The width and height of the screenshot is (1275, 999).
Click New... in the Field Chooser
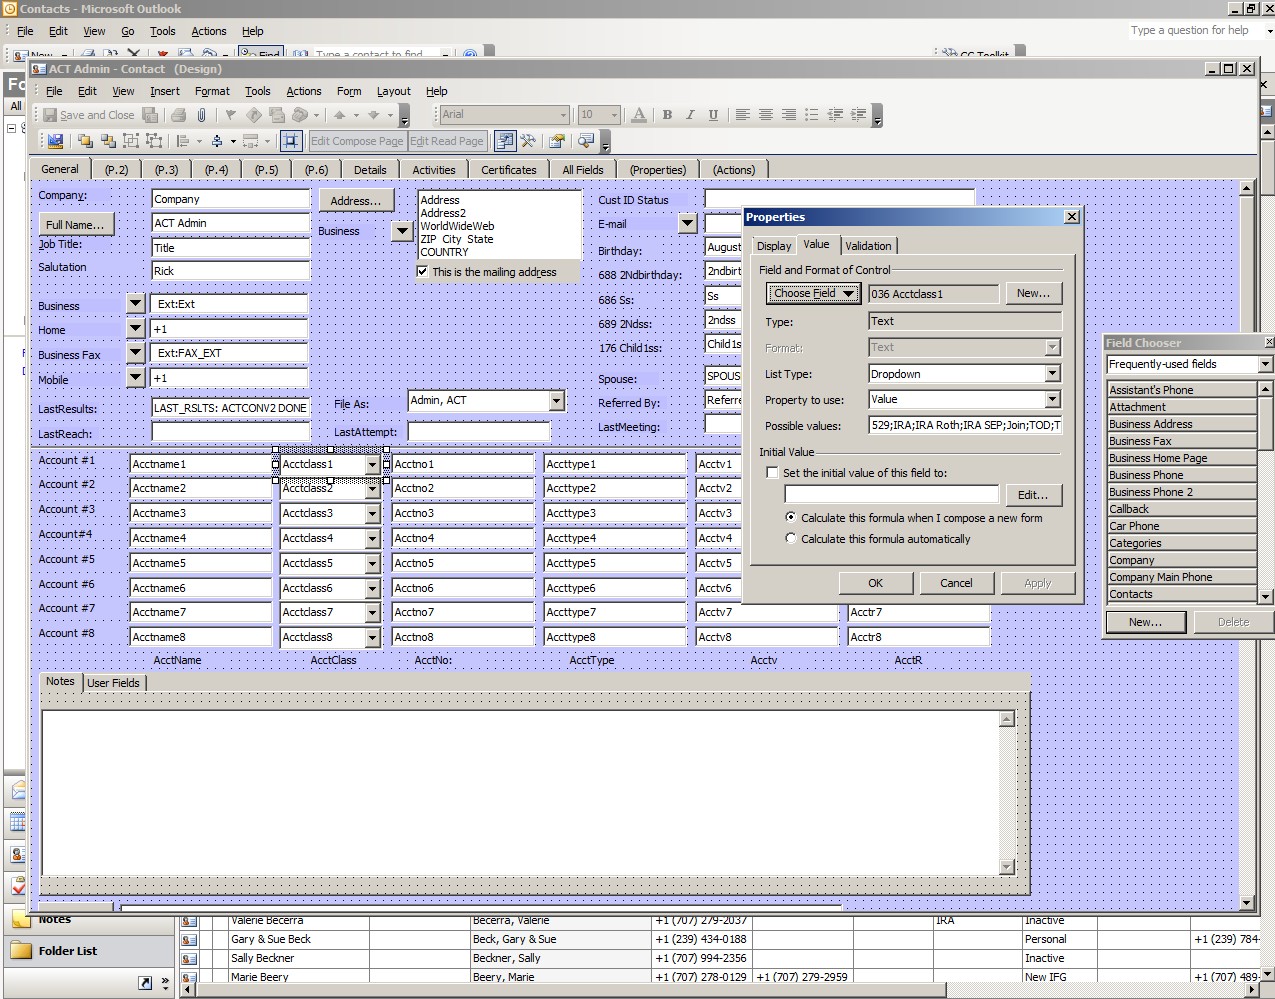[x=1145, y=622]
